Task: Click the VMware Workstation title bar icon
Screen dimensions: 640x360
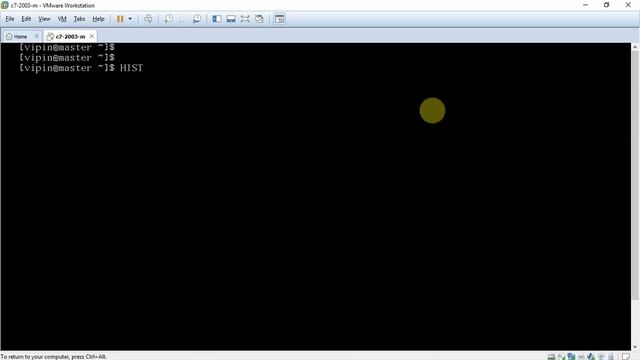Action: (x=5, y=5)
